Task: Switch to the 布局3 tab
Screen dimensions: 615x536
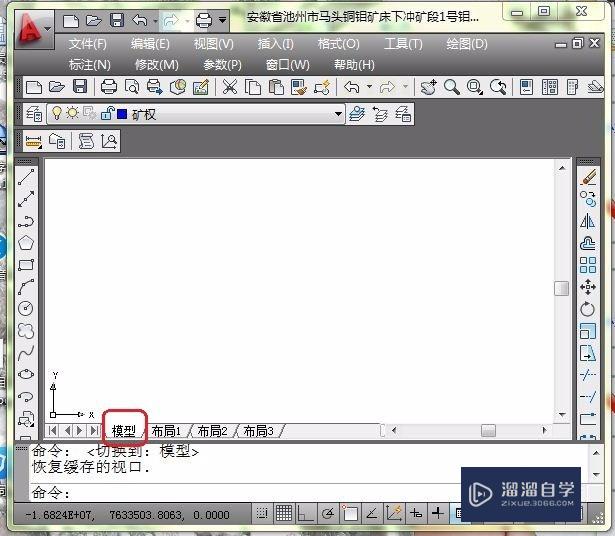Action: 258,431
